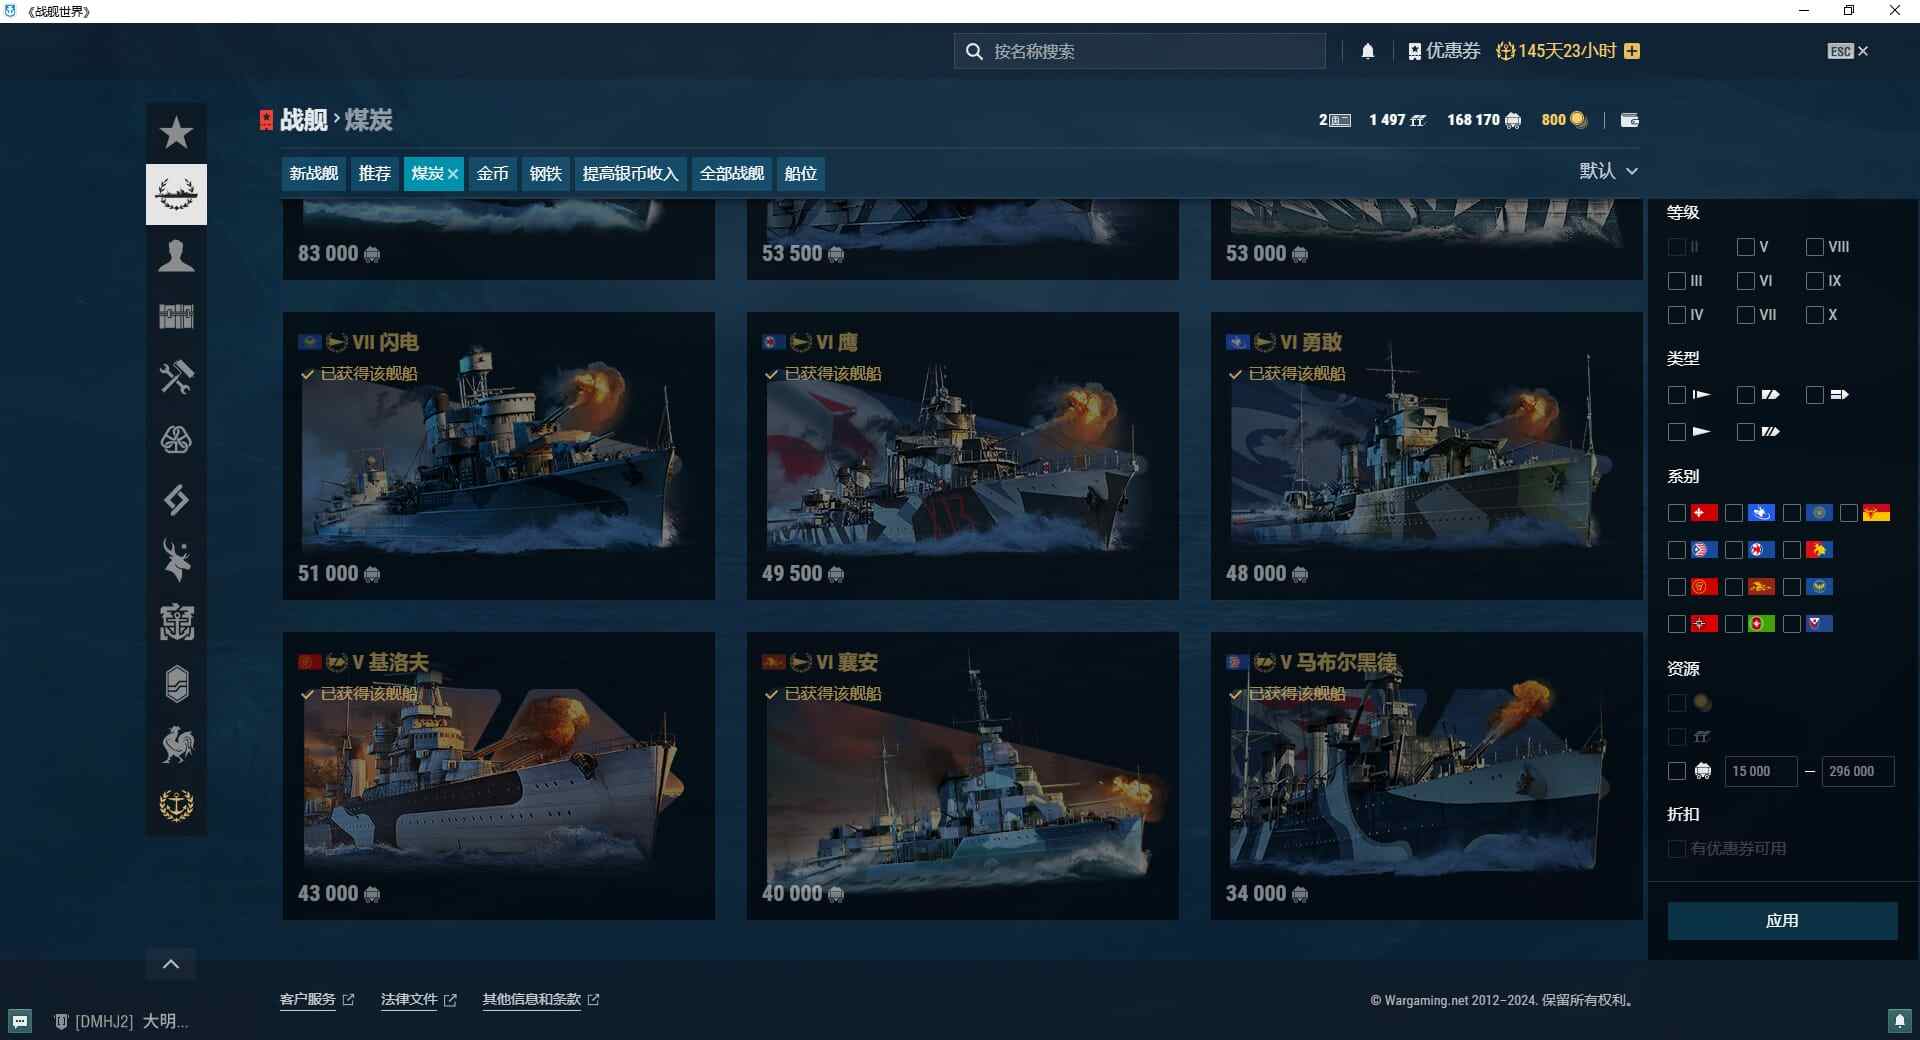Open the 默认 sort order dropdown

point(1609,171)
